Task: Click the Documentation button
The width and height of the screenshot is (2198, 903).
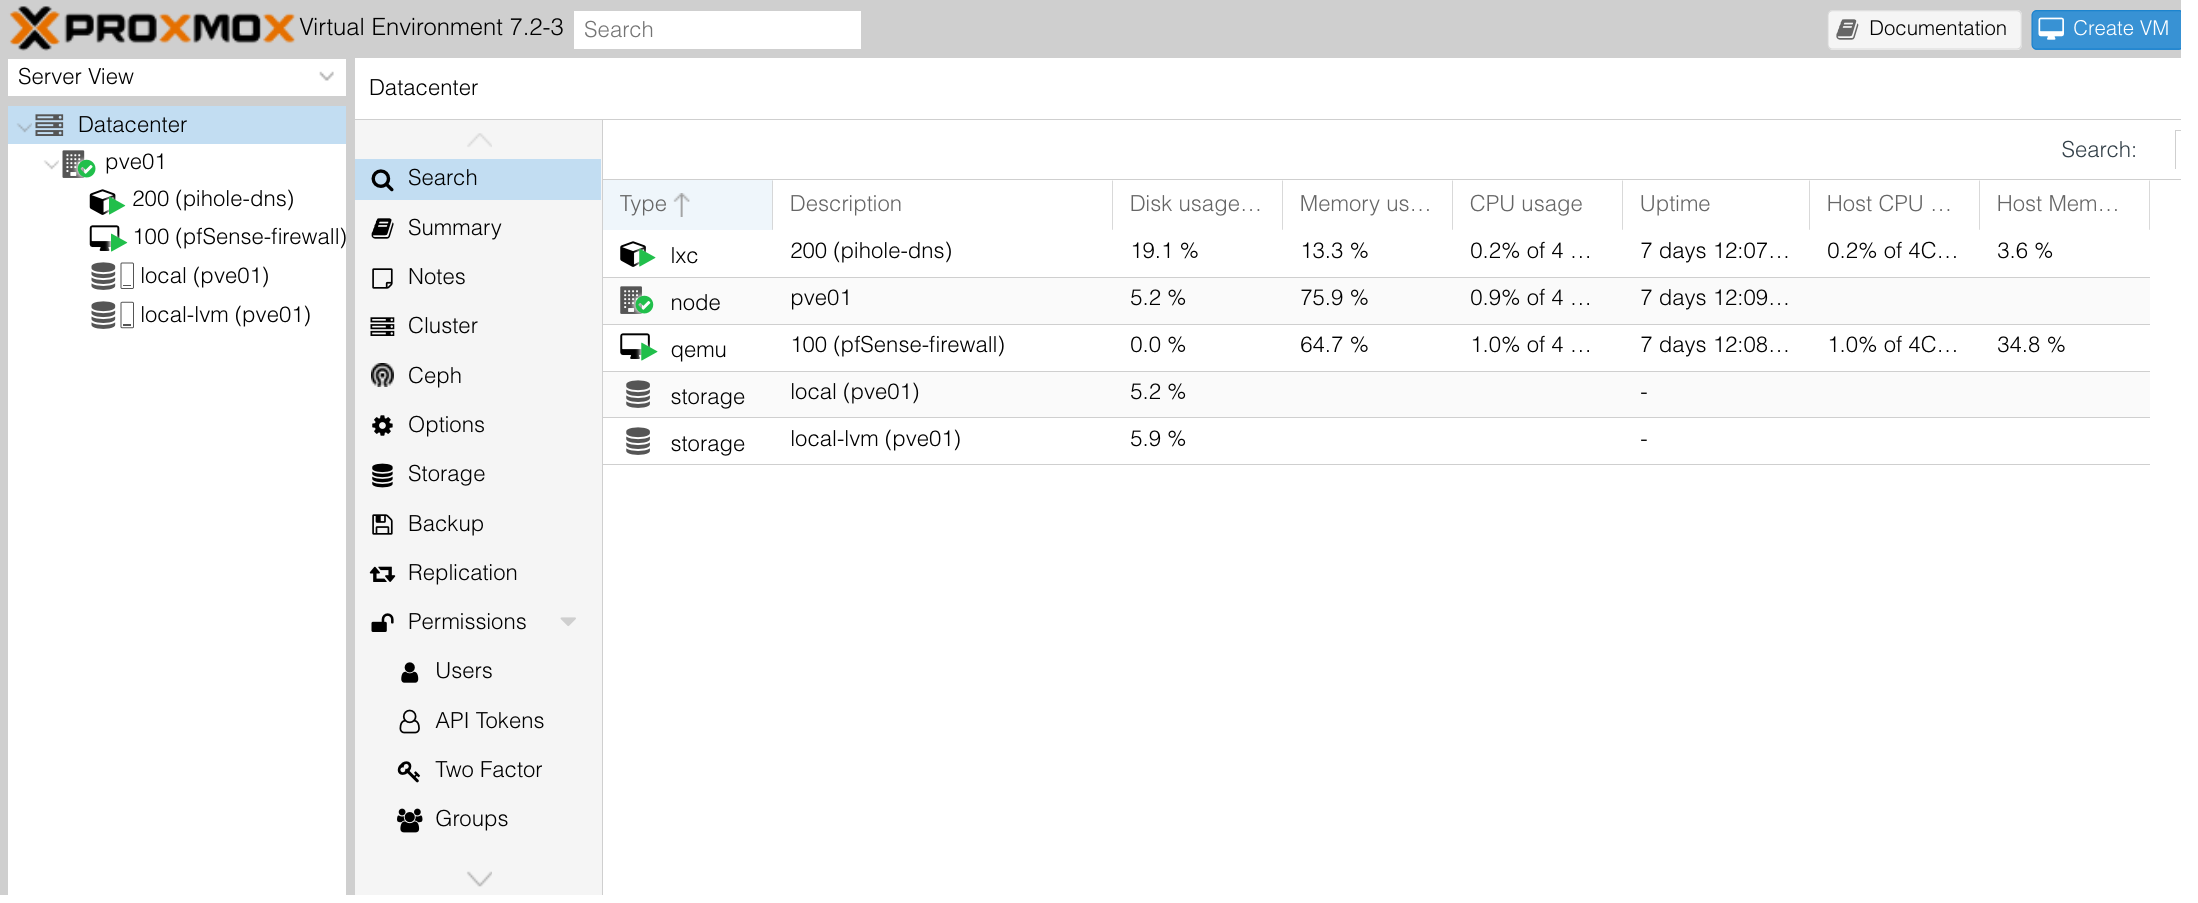Action: coord(1924,29)
